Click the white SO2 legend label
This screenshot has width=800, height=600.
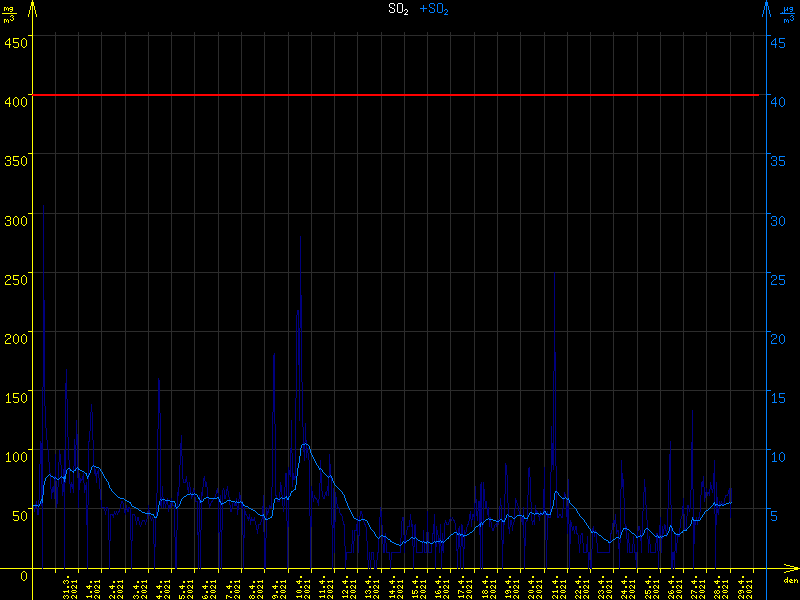pyautogui.click(x=398, y=9)
